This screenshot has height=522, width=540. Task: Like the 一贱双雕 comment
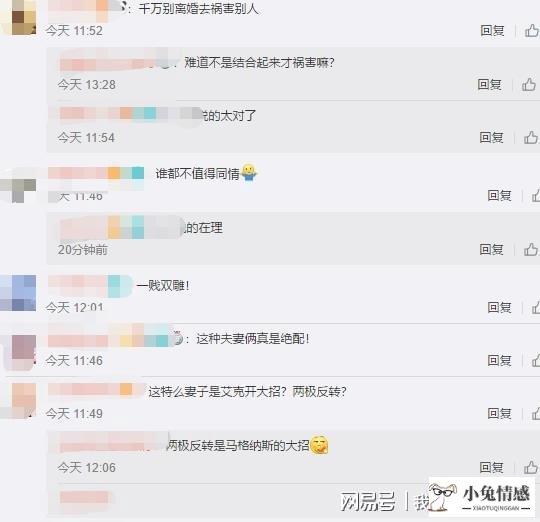[536, 307]
